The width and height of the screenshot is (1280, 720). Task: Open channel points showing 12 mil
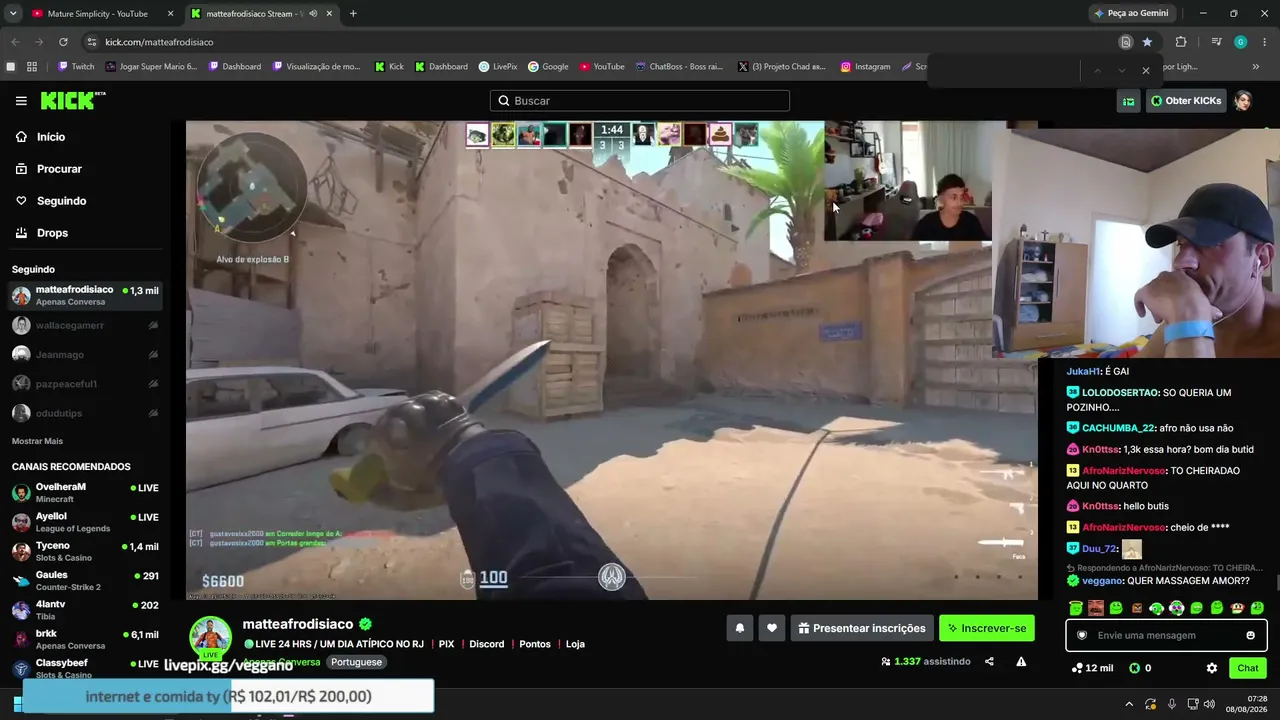click(x=1092, y=668)
